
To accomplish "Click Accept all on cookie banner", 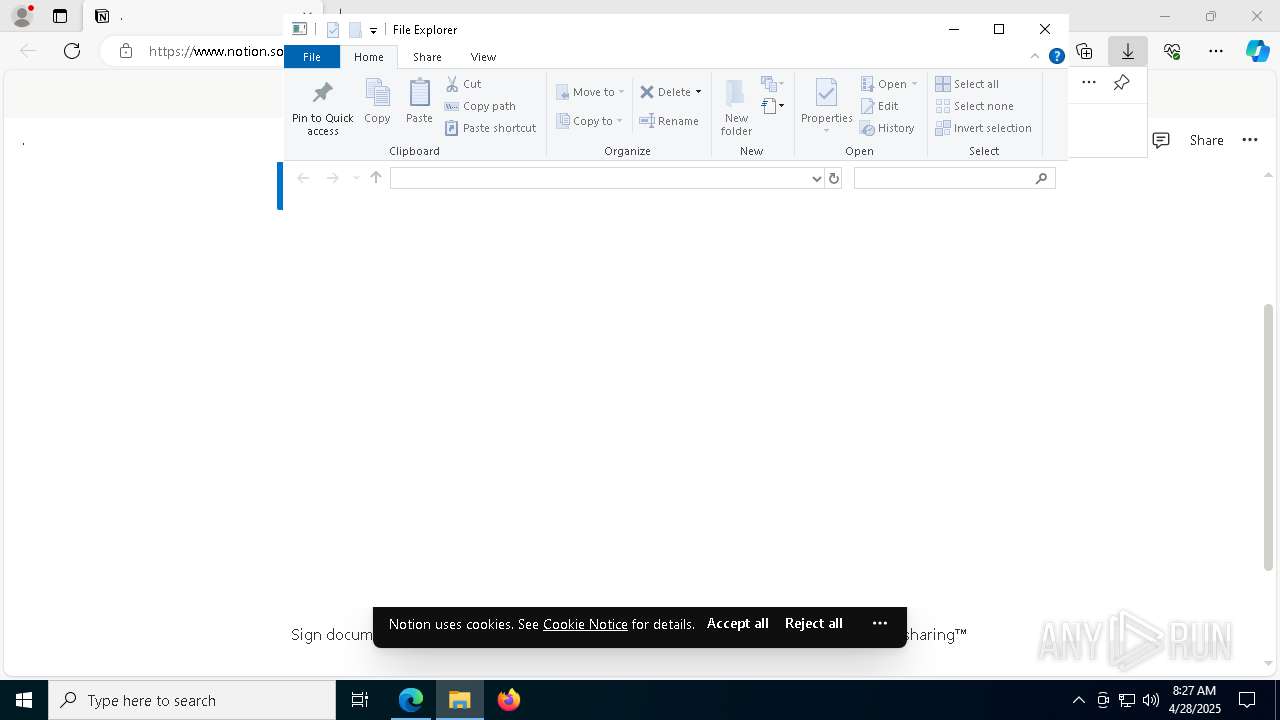I will pyautogui.click(x=738, y=623).
